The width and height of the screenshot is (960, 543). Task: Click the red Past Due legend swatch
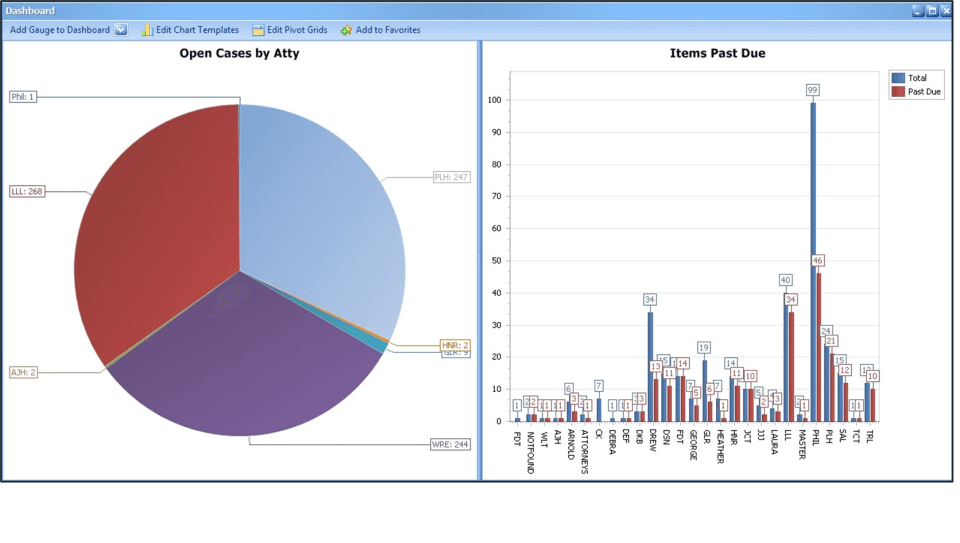pyautogui.click(x=897, y=92)
